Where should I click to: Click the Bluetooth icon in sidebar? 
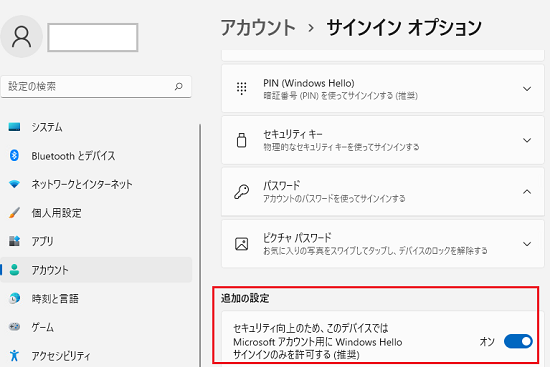pyautogui.click(x=14, y=155)
